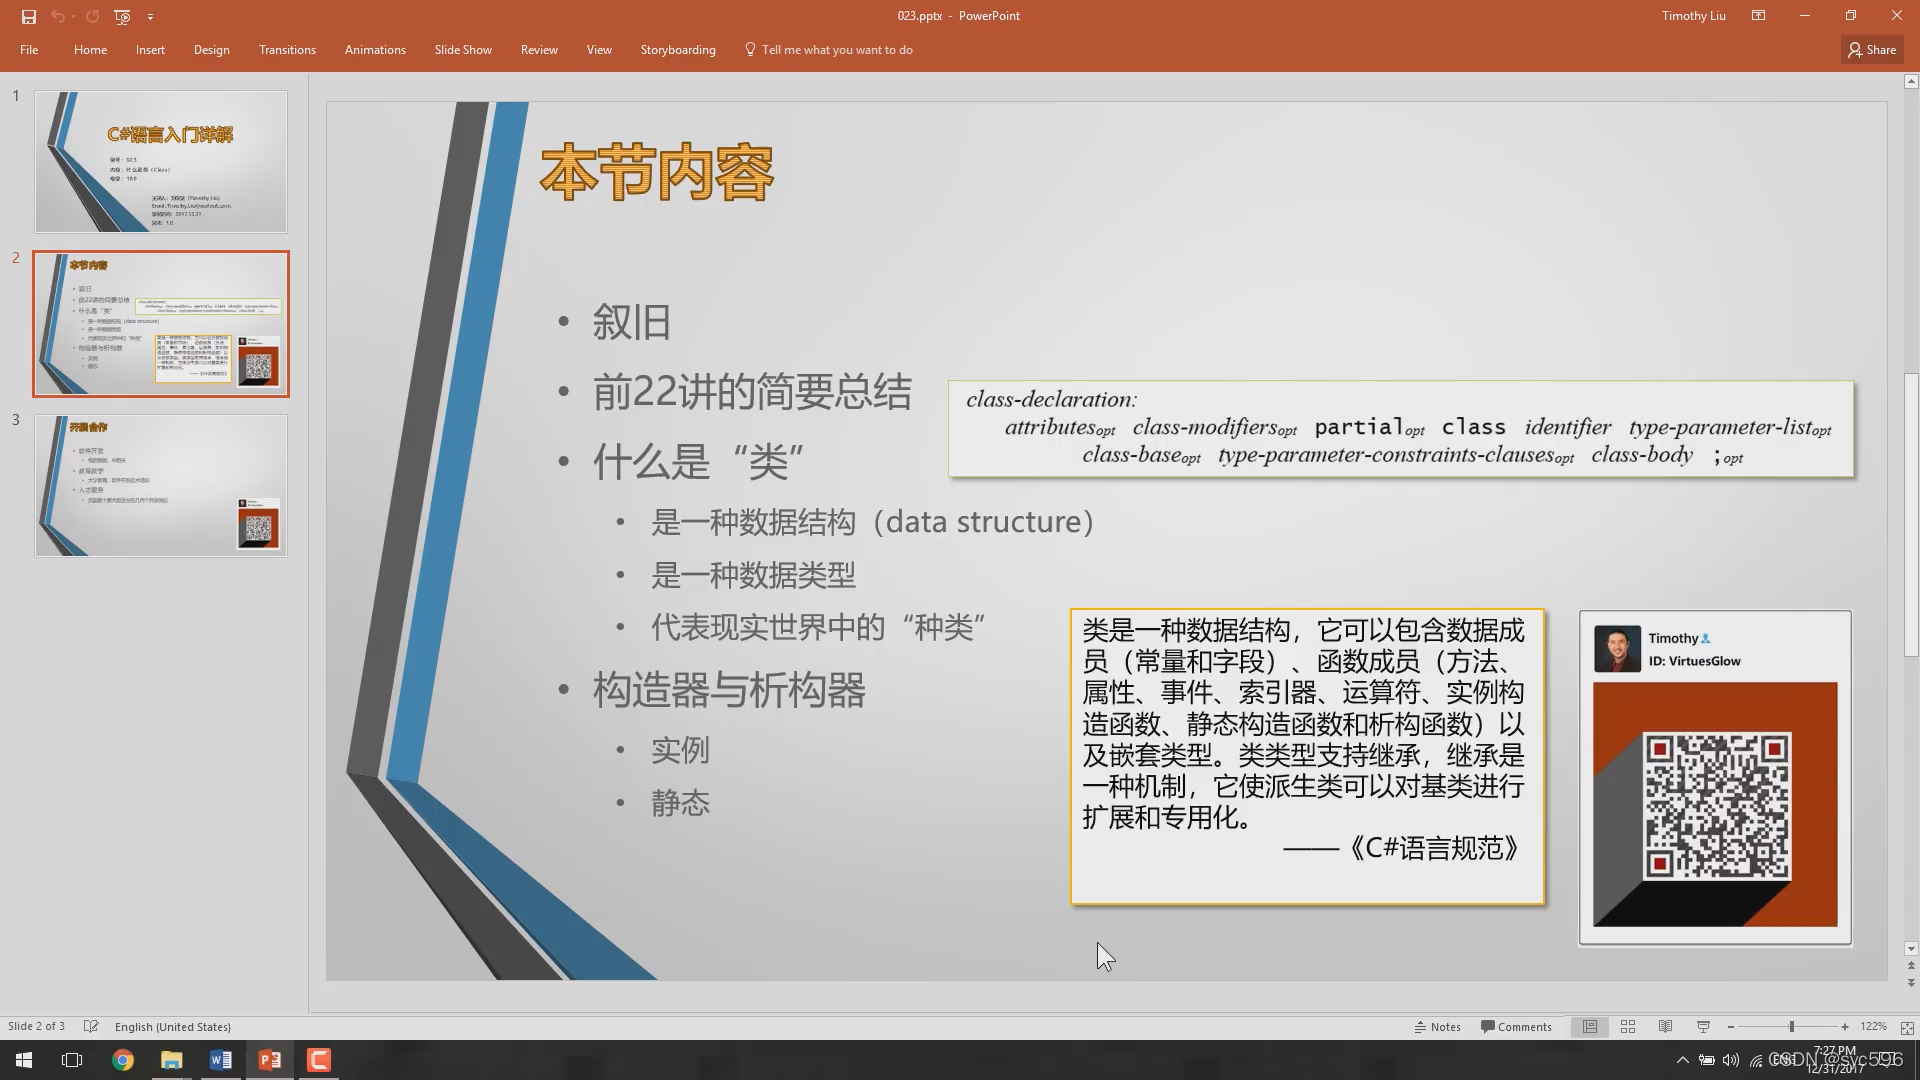Viewport: 1920px width, 1080px height.
Task: Open the Word app in taskbar
Action: pyautogui.click(x=221, y=1060)
